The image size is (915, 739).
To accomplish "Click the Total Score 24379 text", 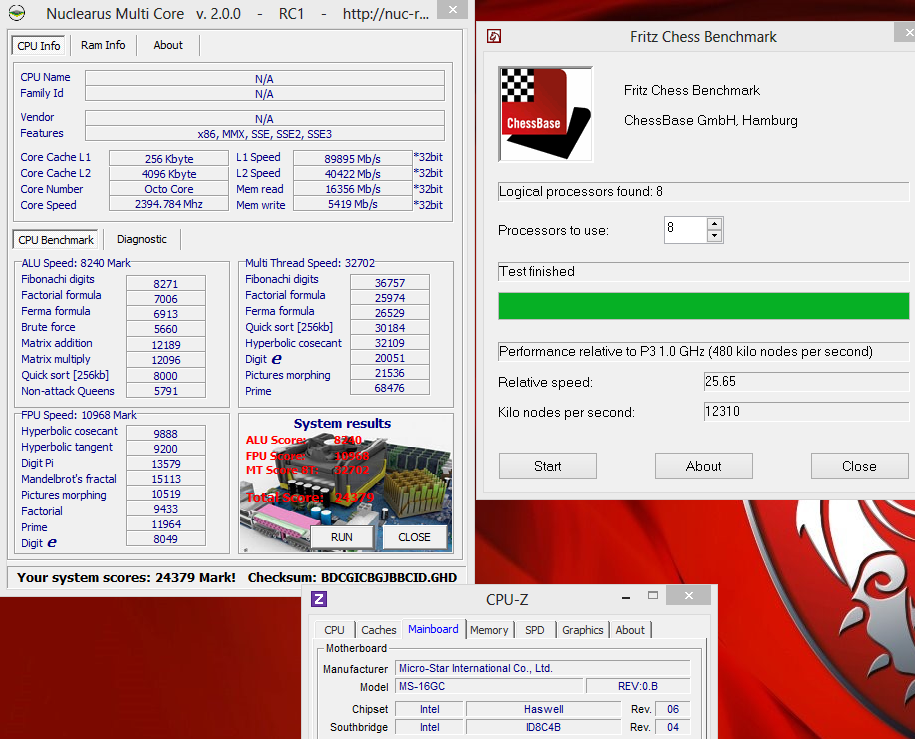I will pos(310,497).
